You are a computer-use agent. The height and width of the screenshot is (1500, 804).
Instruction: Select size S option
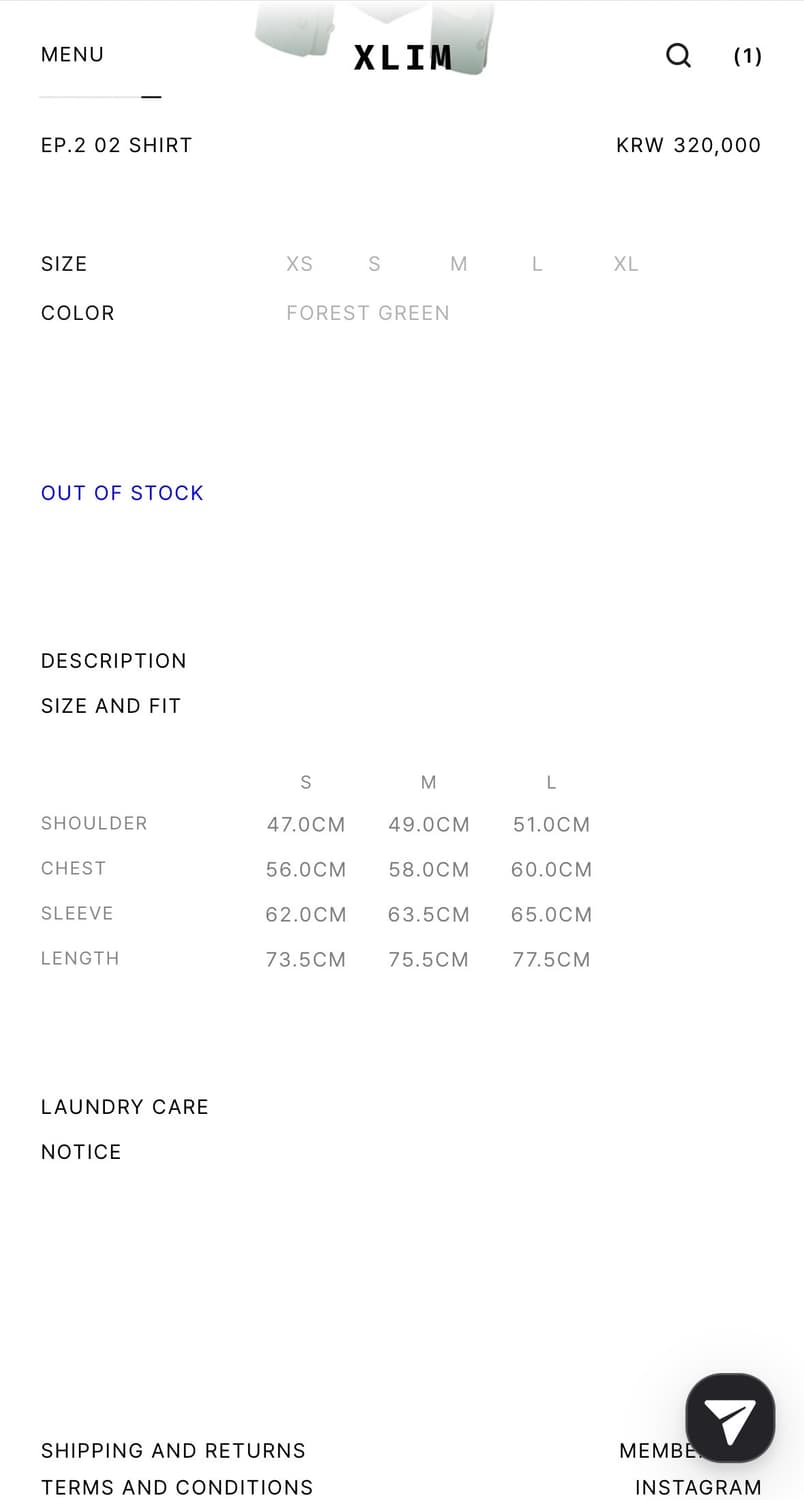click(x=374, y=264)
